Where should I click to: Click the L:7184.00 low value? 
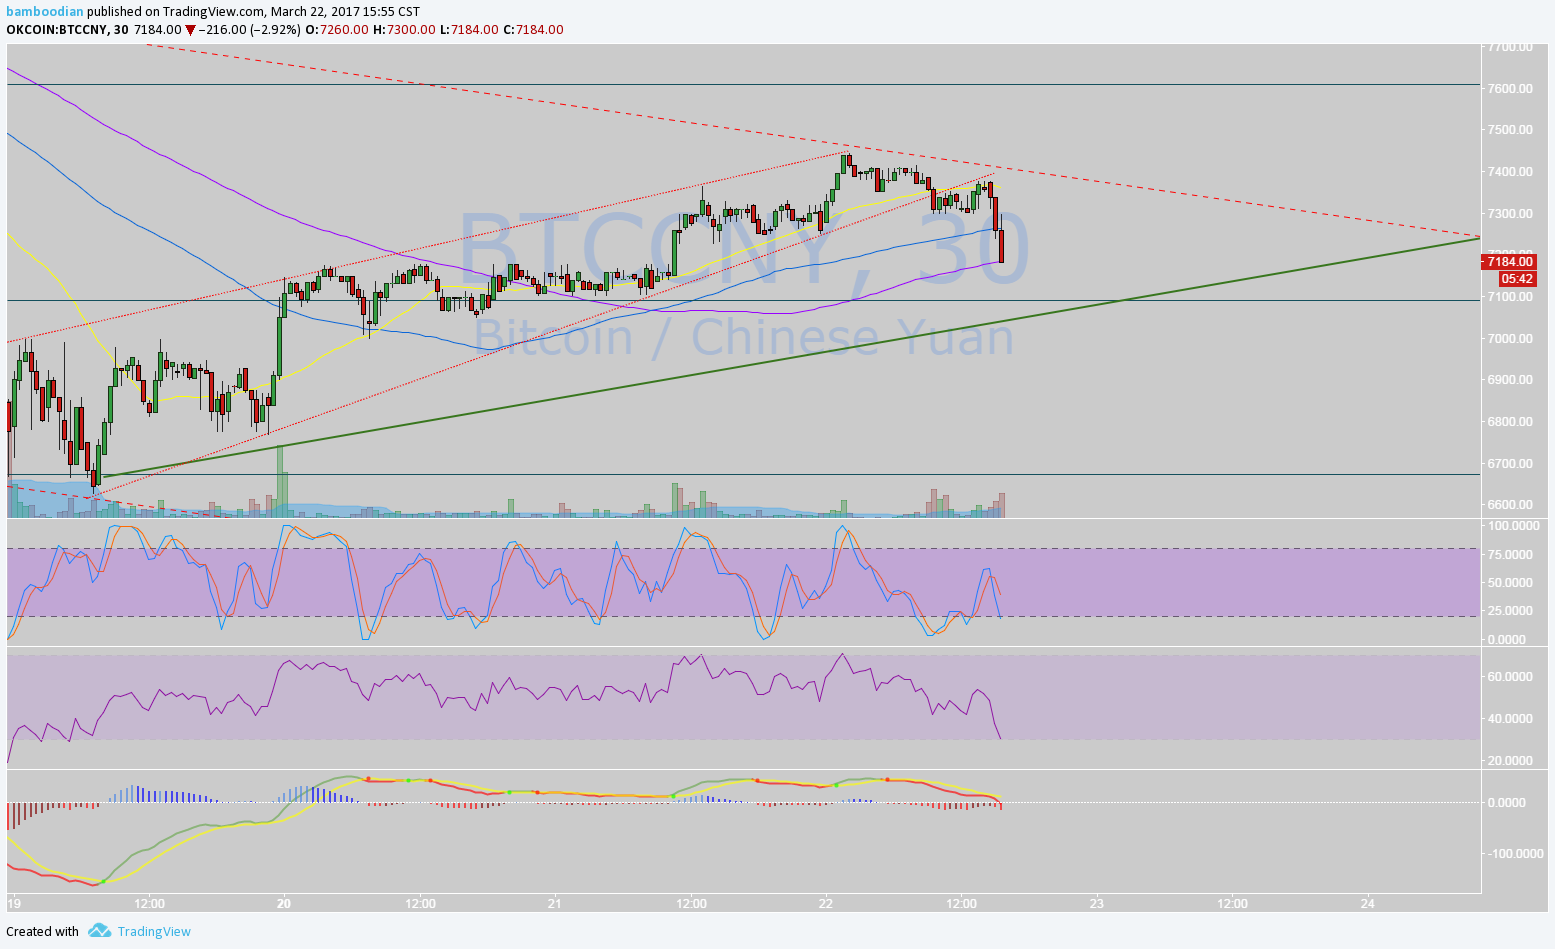468,30
